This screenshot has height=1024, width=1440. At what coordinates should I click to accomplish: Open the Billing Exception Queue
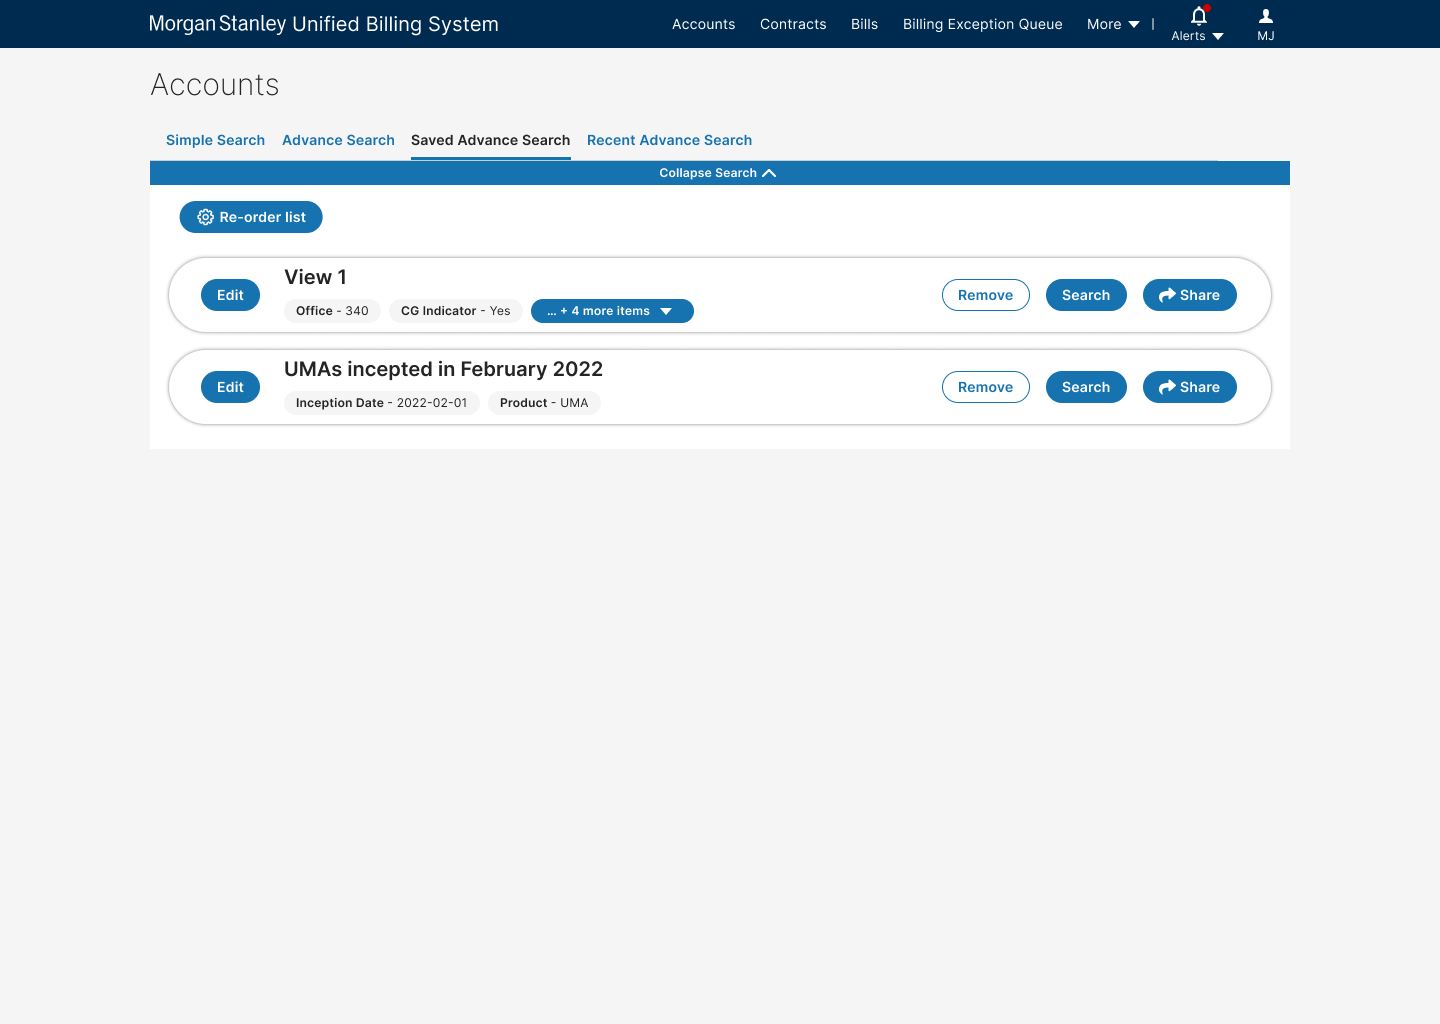(982, 24)
